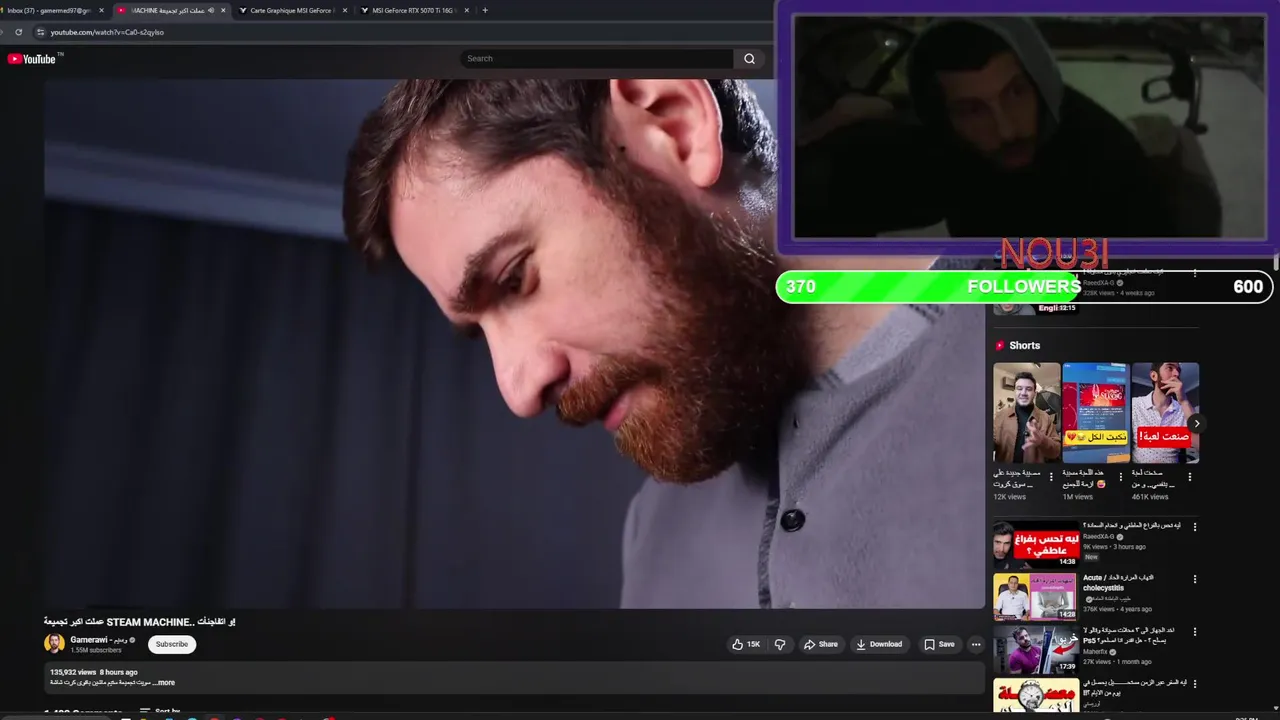Expand the description with ...more

tap(165, 683)
